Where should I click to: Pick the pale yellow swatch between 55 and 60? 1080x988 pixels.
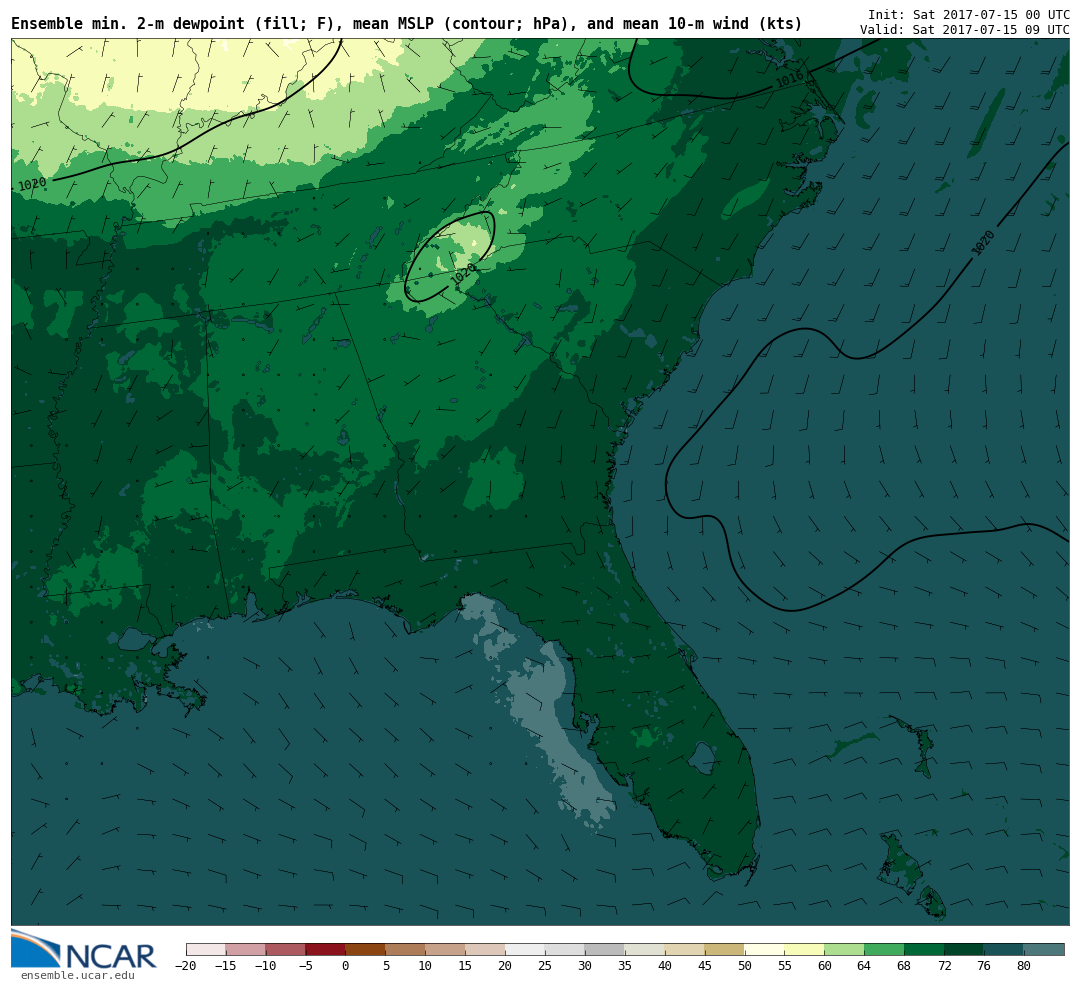point(805,949)
